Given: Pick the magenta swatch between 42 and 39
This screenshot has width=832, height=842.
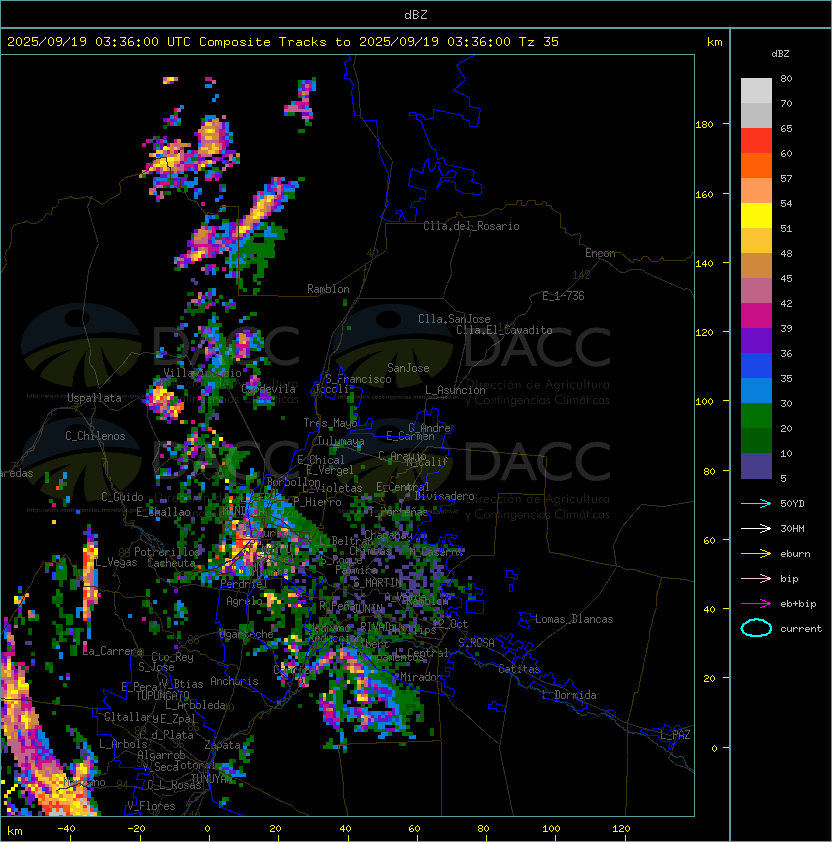Looking at the screenshot, I should [x=756, y=316].
